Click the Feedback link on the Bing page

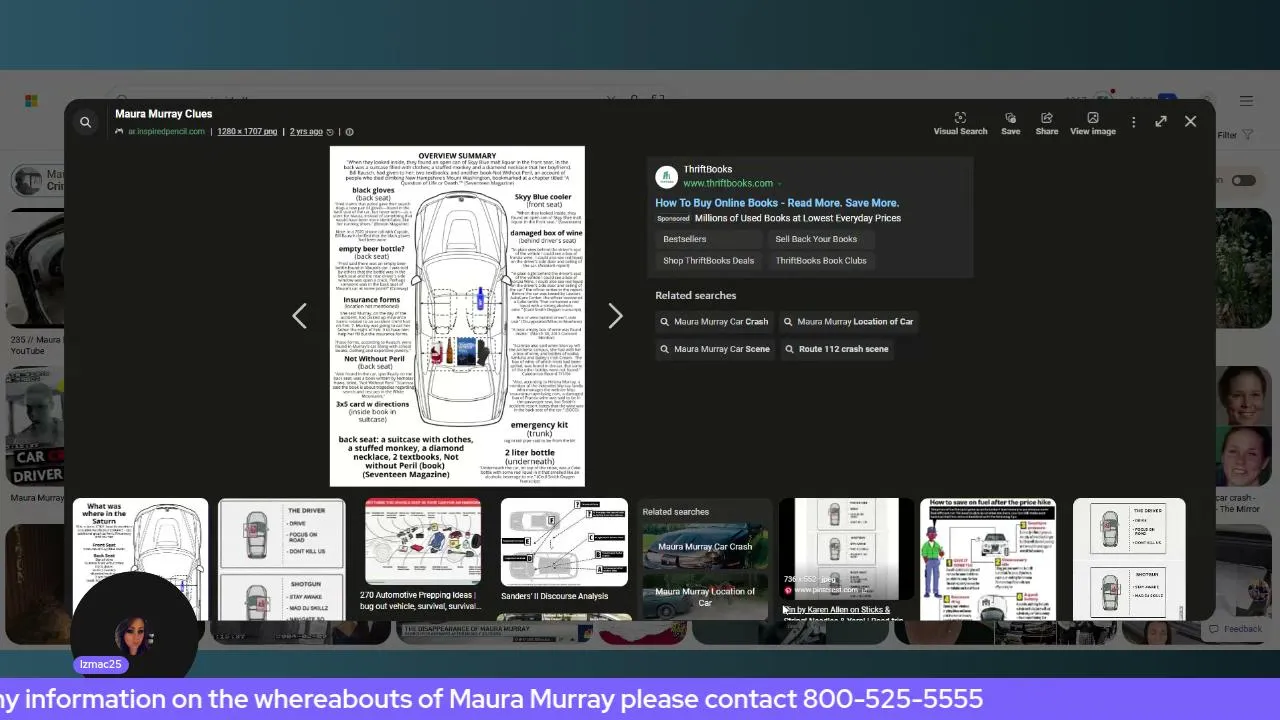coord(1236,629)
